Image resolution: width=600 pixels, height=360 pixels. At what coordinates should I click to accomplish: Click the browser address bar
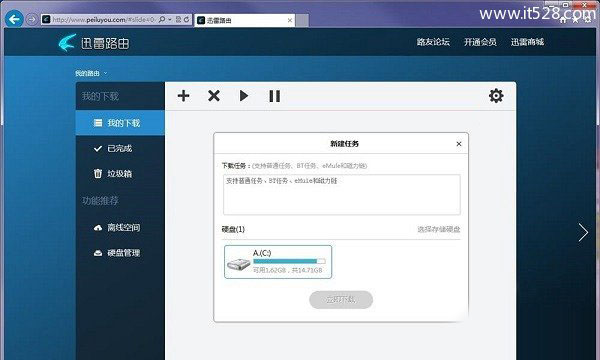pyautogui.click(x=103, y=20)
